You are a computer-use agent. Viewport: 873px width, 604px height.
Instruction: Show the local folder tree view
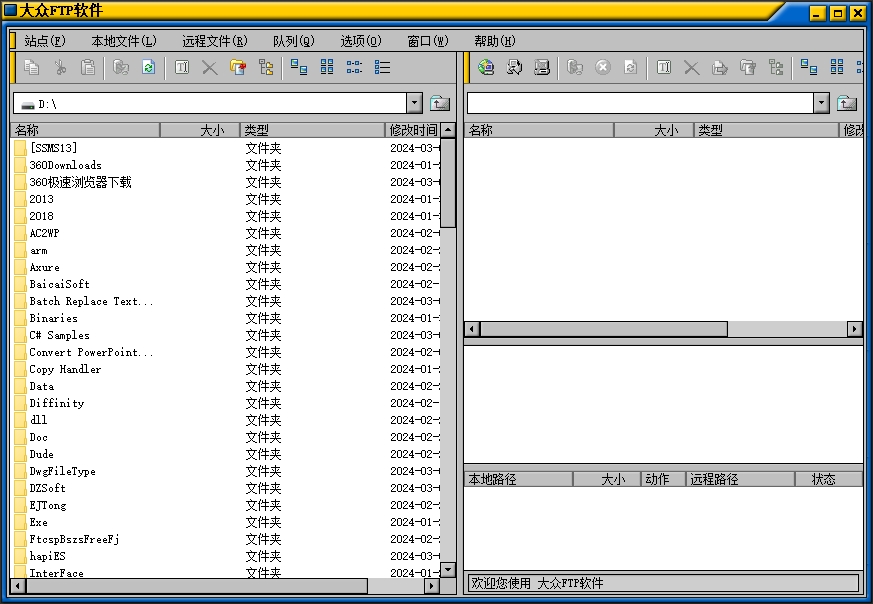pos(266,68)
